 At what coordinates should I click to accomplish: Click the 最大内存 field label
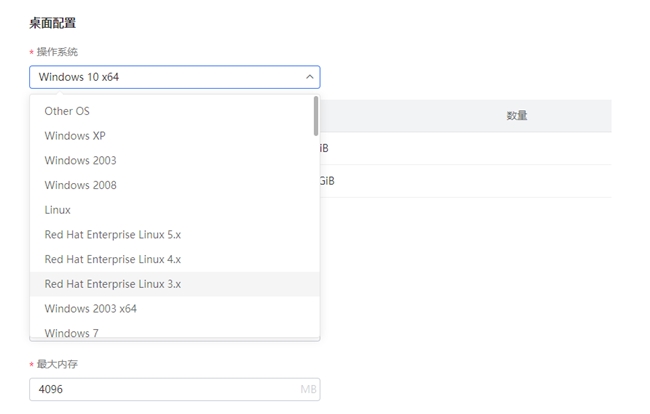pos(57,364)
